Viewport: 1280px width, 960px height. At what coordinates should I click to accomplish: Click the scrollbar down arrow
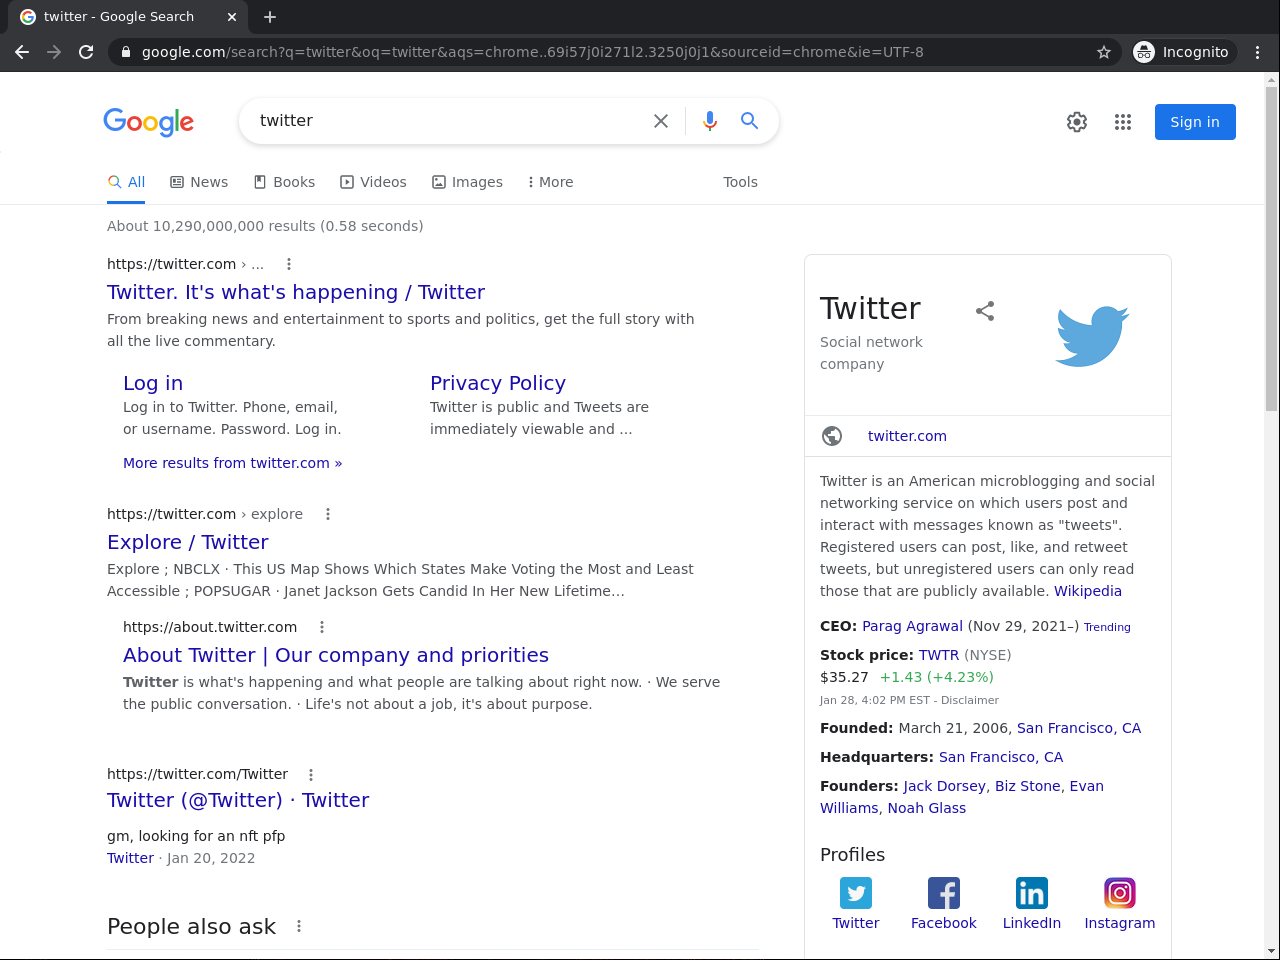(1271, 951)
